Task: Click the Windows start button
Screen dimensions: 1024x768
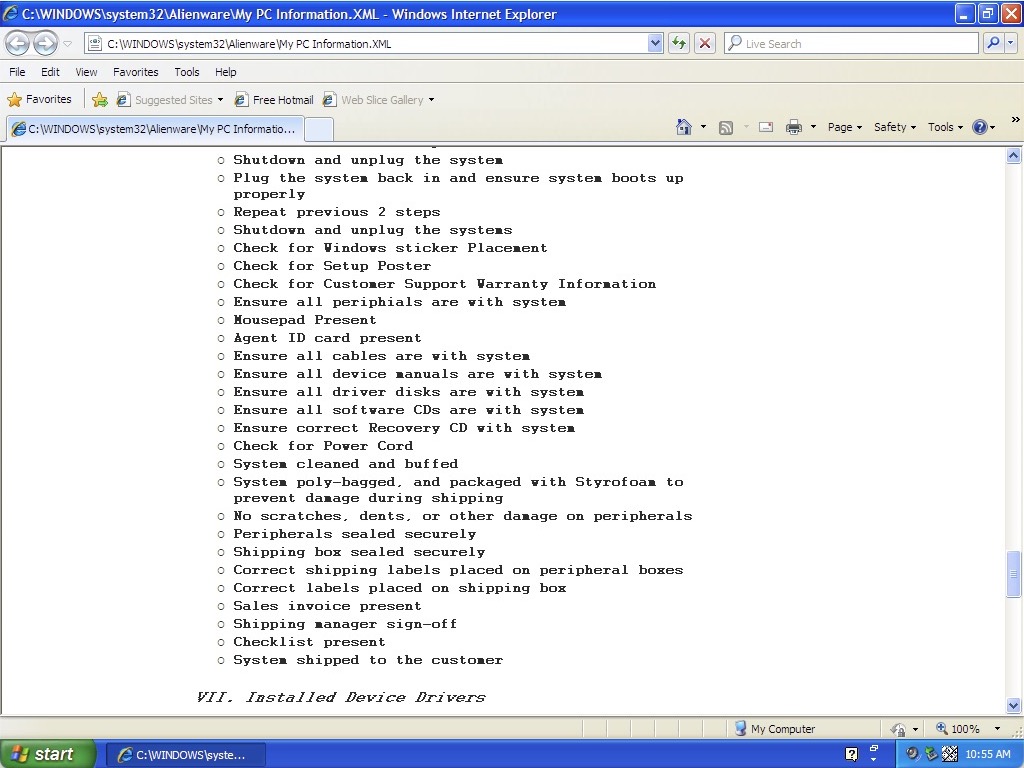Action: pos(46,754)
